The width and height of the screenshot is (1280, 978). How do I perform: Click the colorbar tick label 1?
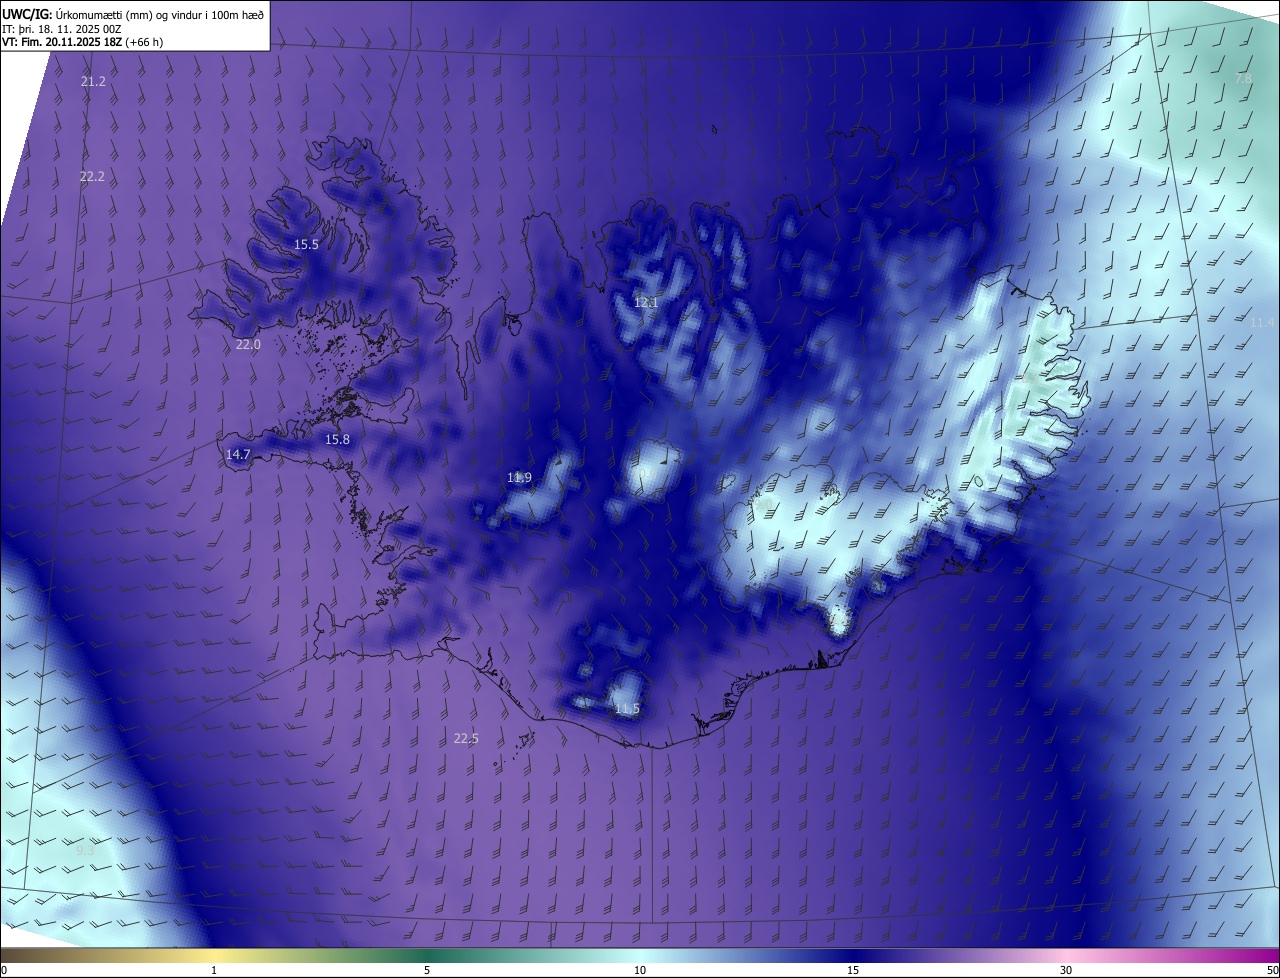click(x=214, y=970)
